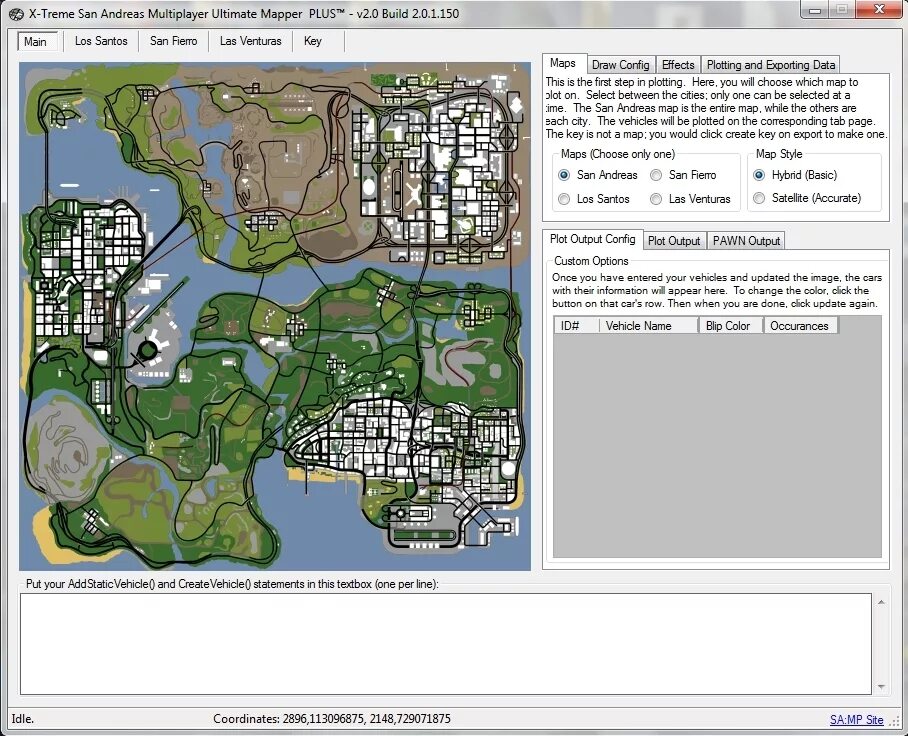Select the Maps config tab

click(564, 63)
